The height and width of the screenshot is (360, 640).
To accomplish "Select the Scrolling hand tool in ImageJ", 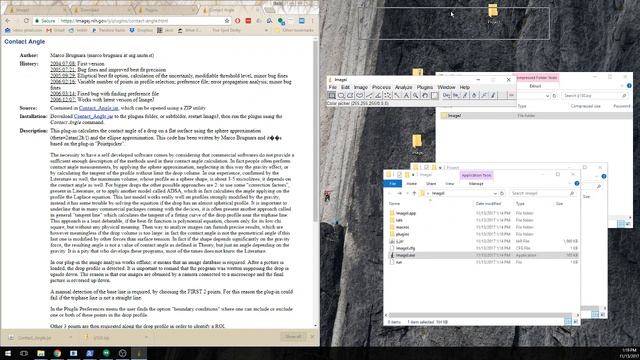I will tap(425, 96).
